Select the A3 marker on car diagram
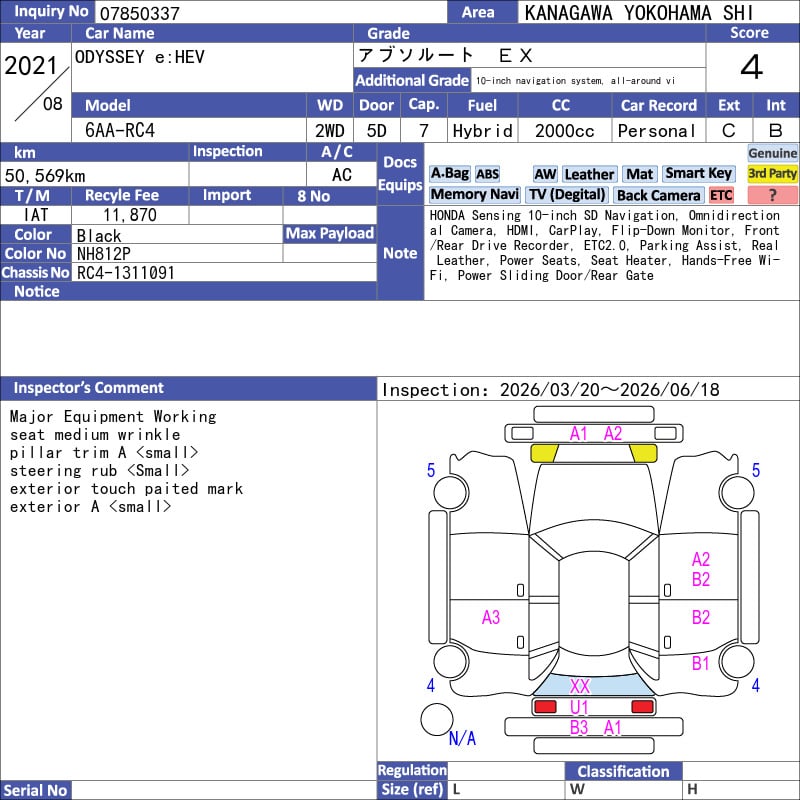Viewport: 800px width, 800px height. pos(490,617)
